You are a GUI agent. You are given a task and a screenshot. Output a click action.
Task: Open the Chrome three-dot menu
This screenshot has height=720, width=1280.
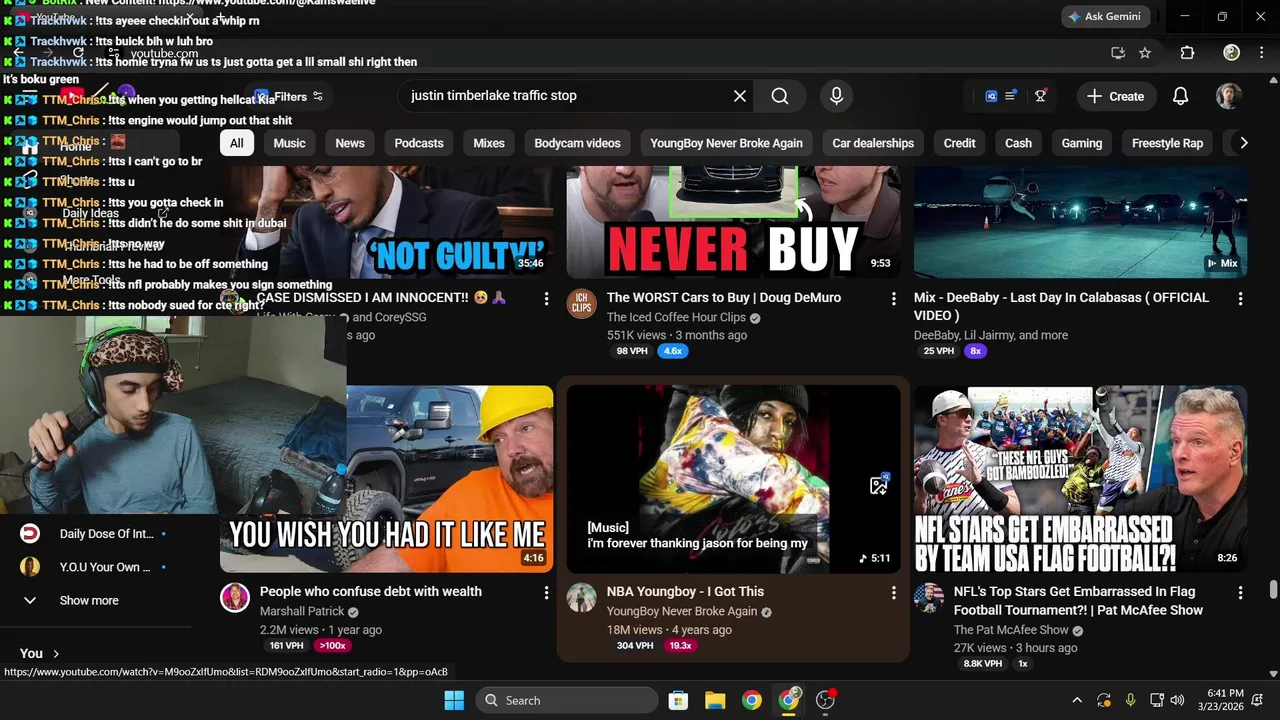(1261, 53)
